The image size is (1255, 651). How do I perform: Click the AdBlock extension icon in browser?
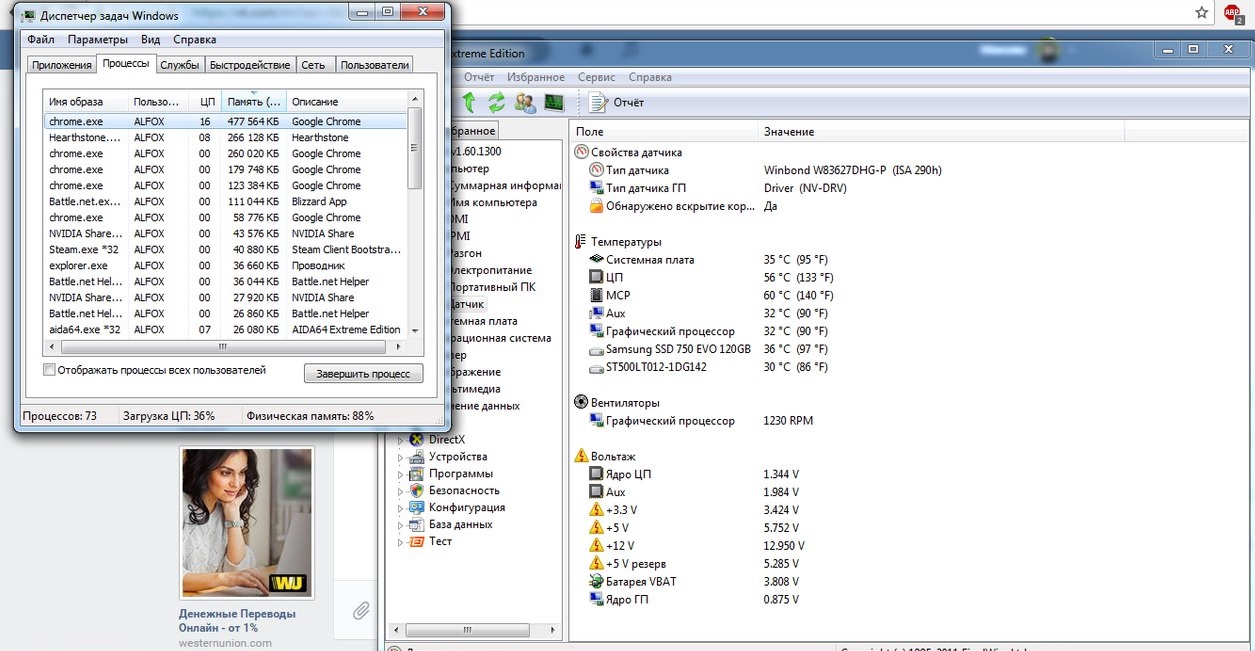click(x=1233, y=13)
